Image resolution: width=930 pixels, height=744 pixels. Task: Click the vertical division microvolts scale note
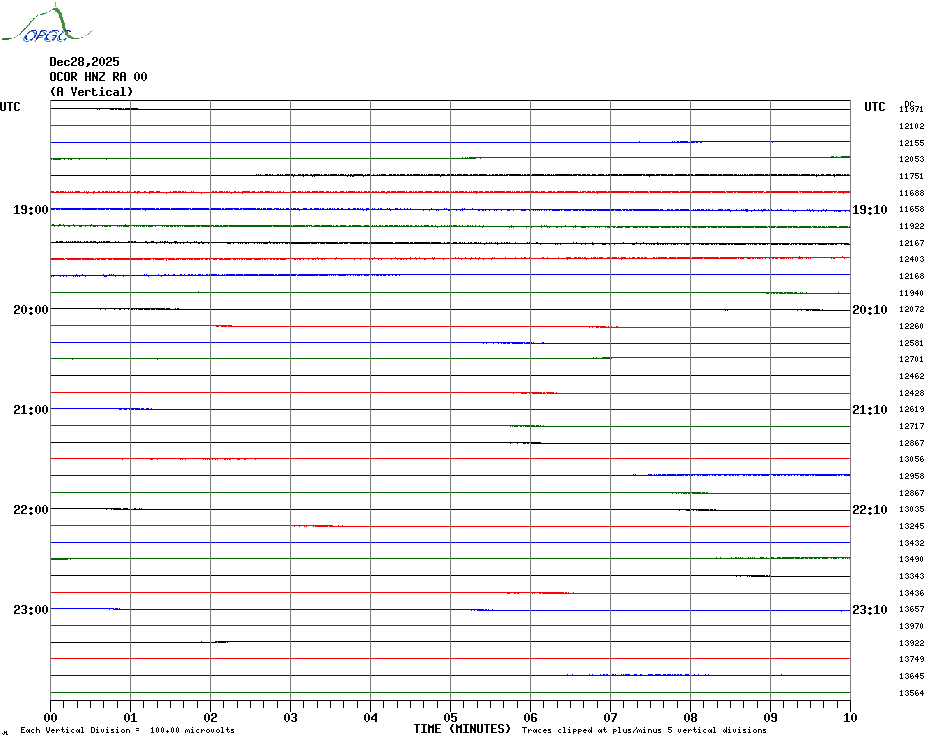[x=127, y=730]
